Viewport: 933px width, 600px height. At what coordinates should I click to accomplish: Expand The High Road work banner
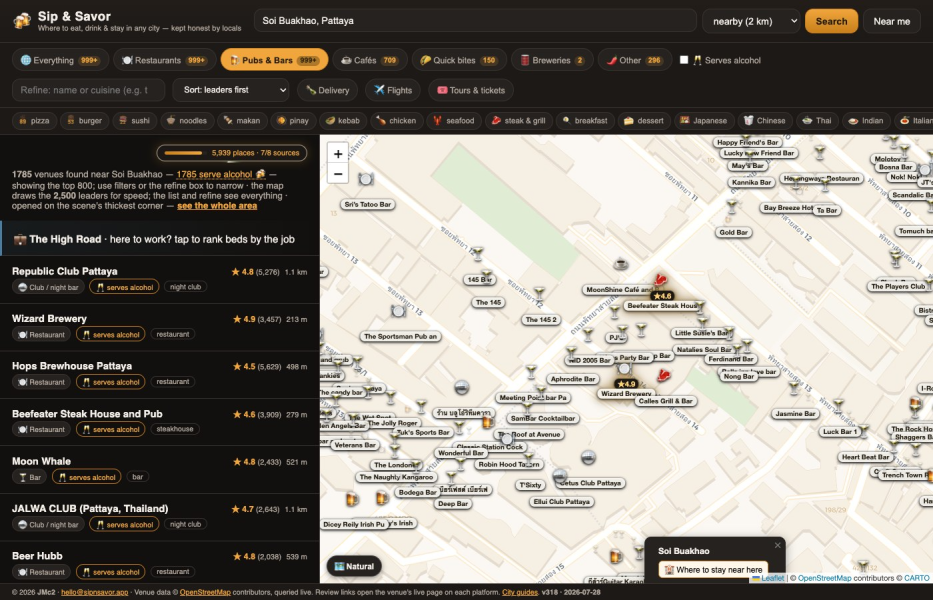[160, 239]
